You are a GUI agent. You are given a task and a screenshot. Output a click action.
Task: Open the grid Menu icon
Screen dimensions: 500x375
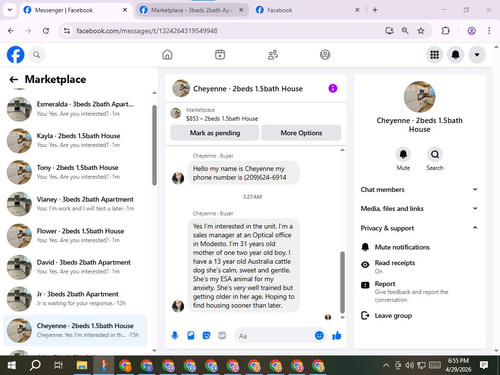(434, 55)
